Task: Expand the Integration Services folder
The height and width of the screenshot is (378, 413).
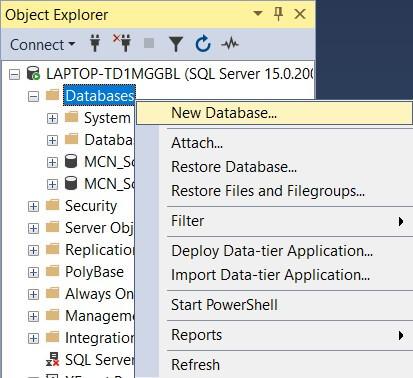Action: pyautogui.click(x=33, y=338)
